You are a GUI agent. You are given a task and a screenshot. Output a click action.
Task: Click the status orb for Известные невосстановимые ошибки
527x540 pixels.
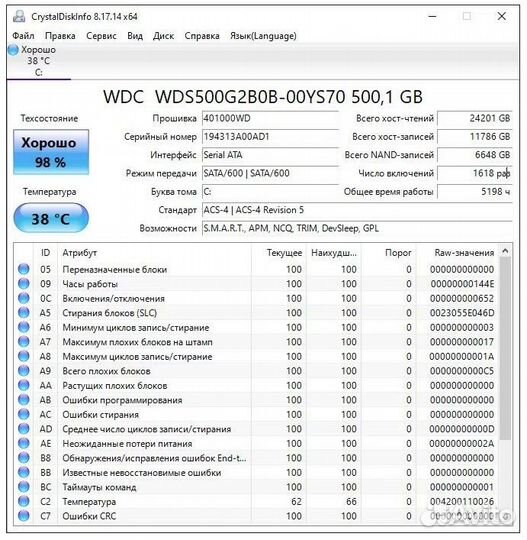24,472
